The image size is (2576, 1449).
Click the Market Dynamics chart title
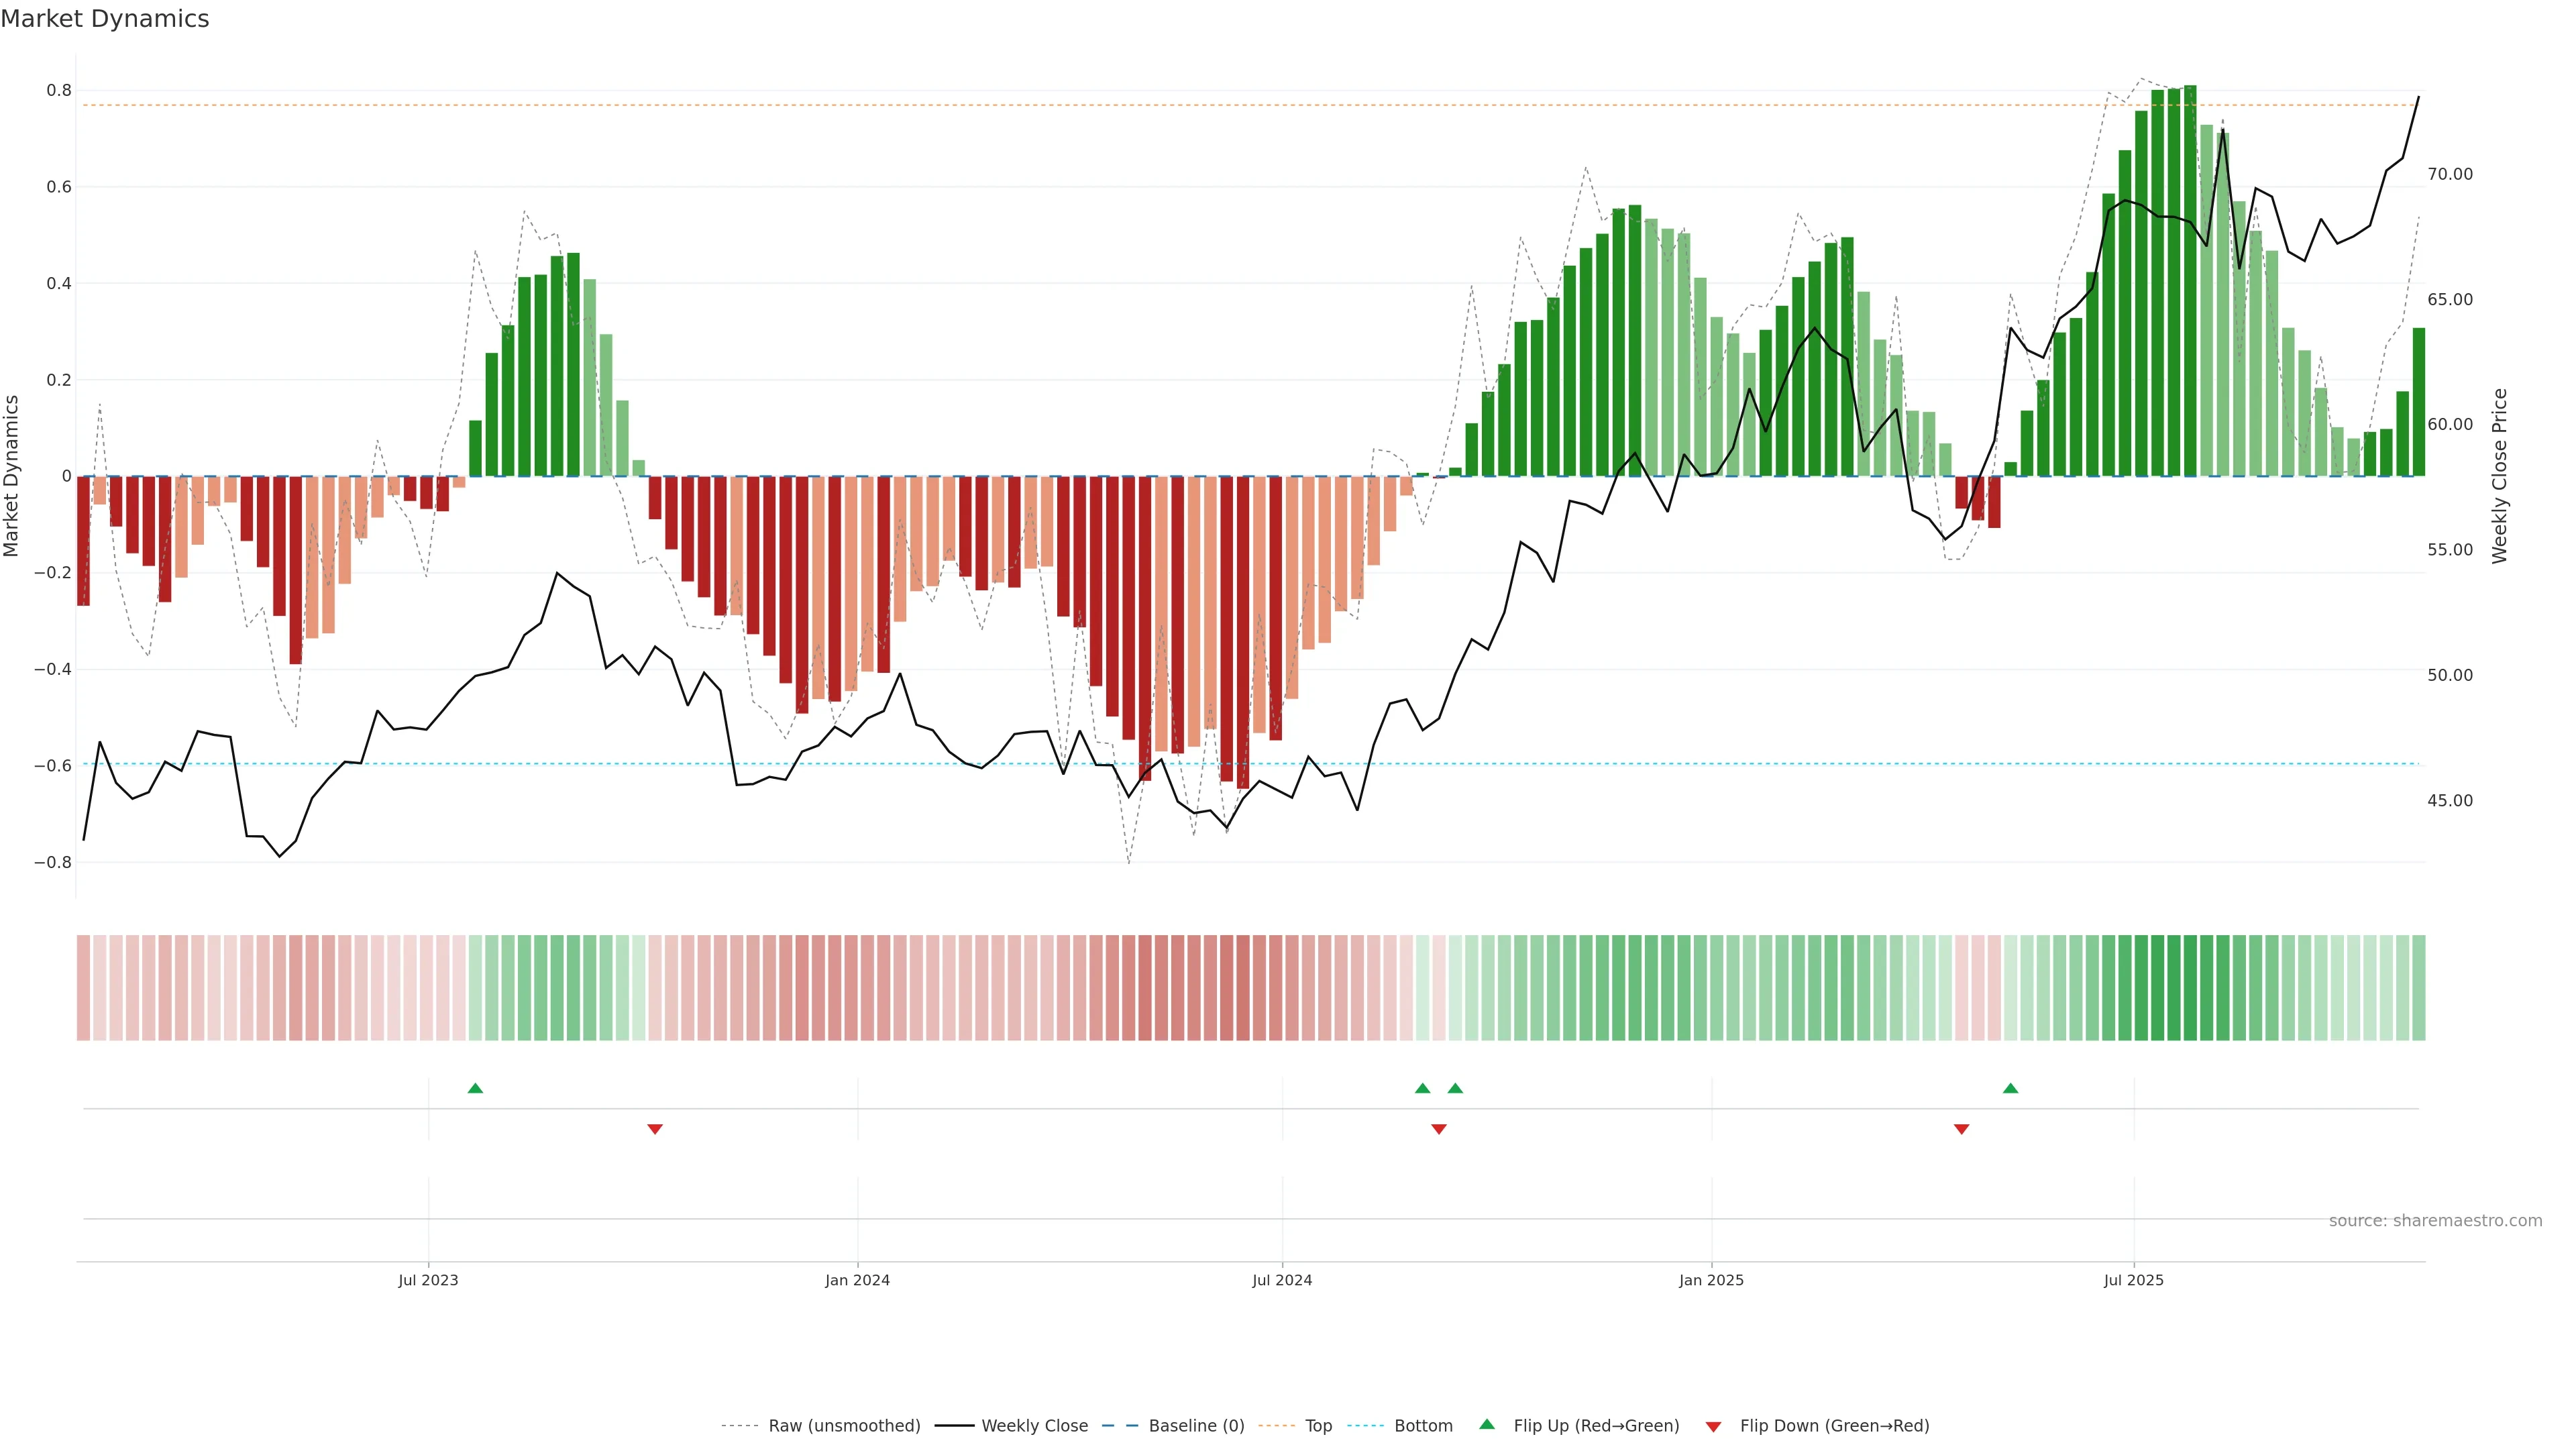pos(105,19)
